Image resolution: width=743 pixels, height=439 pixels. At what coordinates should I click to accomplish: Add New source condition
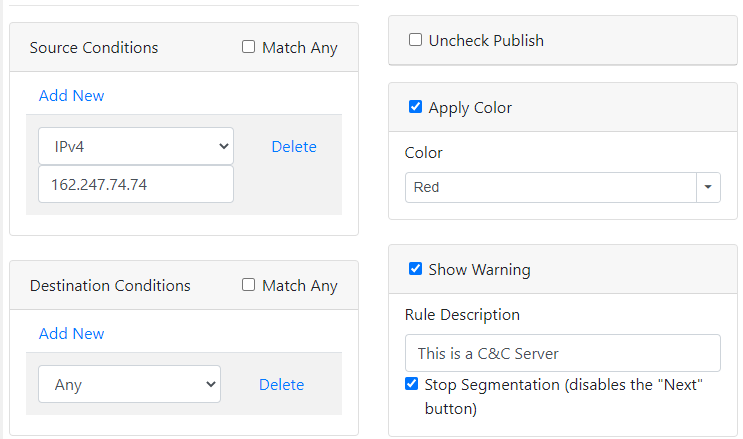[x=72, y=96]
